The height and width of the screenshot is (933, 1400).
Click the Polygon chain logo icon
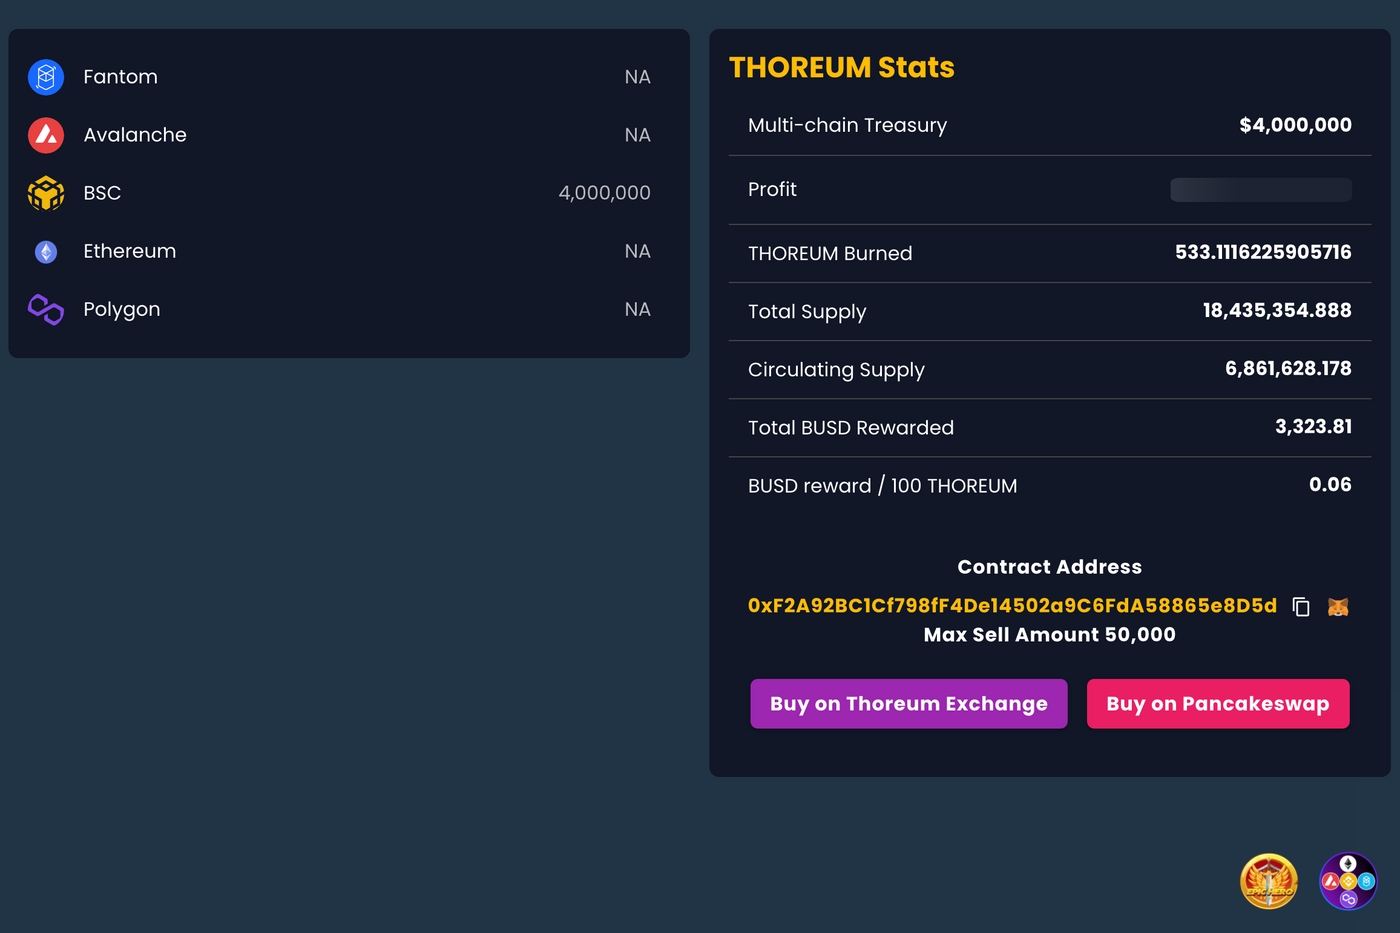click(x=46, y=310)
